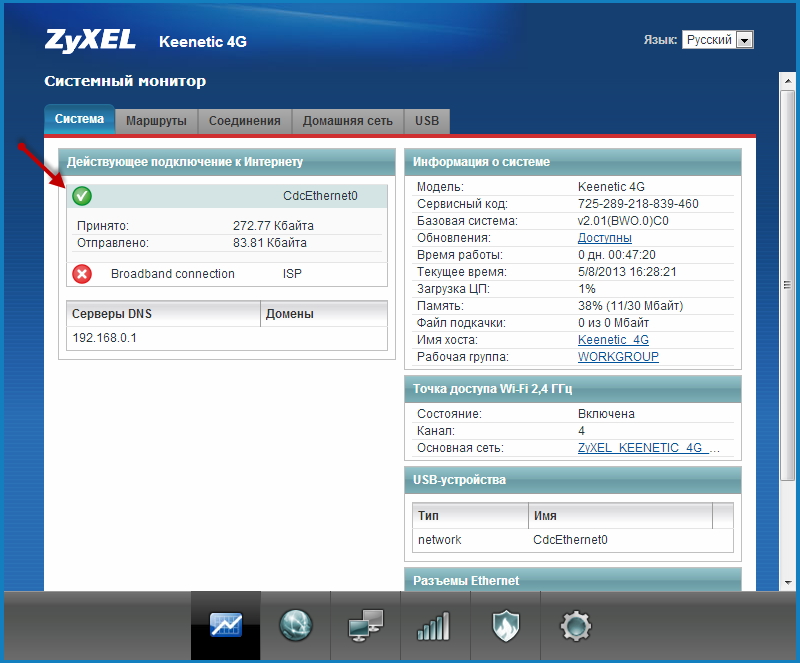Click the Доступны updates link
The image size is (800, 663).
[x=604, y=238]
